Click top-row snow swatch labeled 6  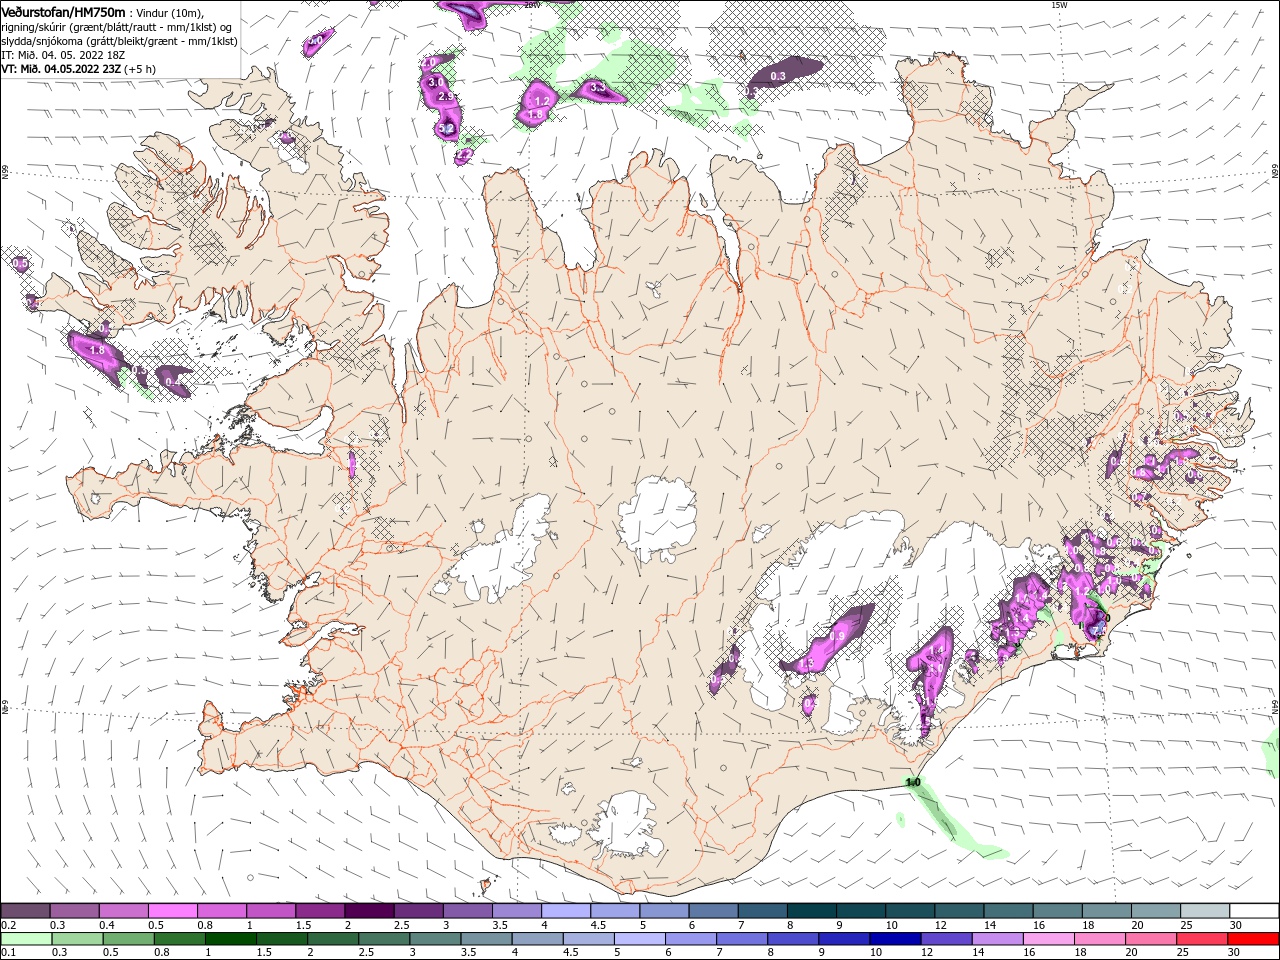(x=713, y=911)
